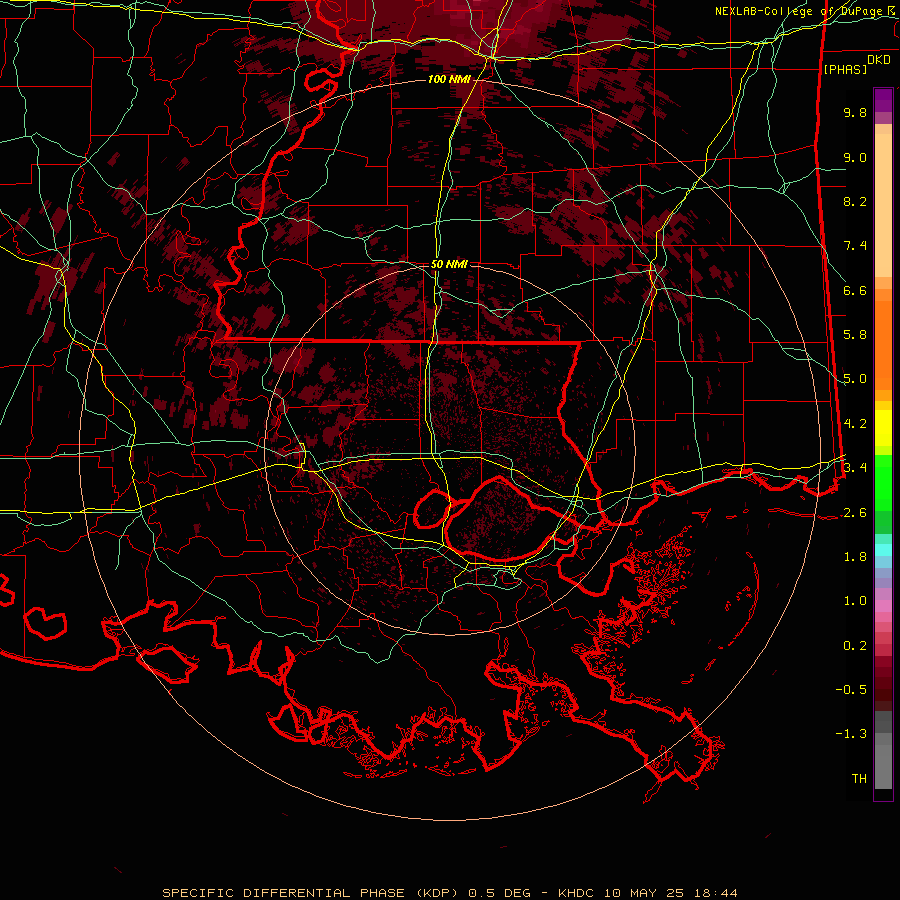Click the -1.3 value on the legend

point(851,734)
